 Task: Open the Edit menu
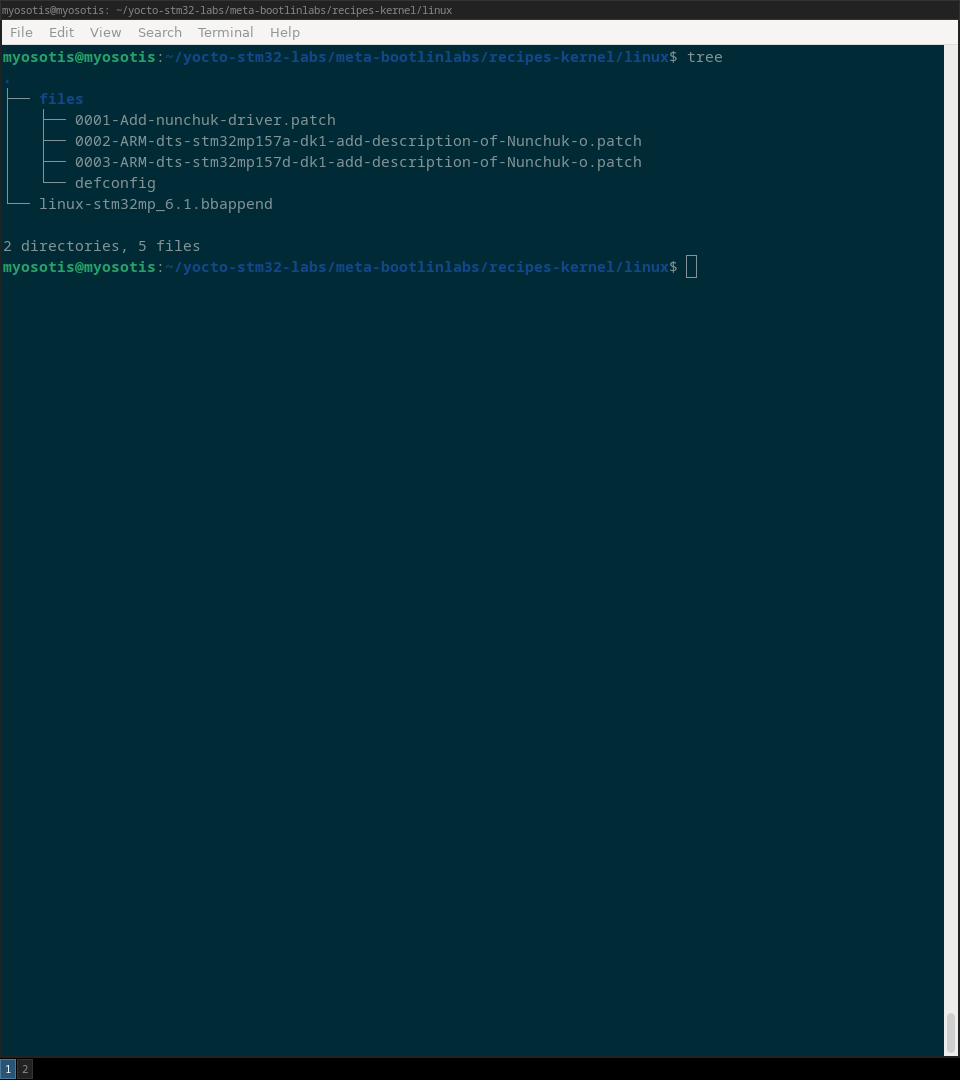(61, 32)
